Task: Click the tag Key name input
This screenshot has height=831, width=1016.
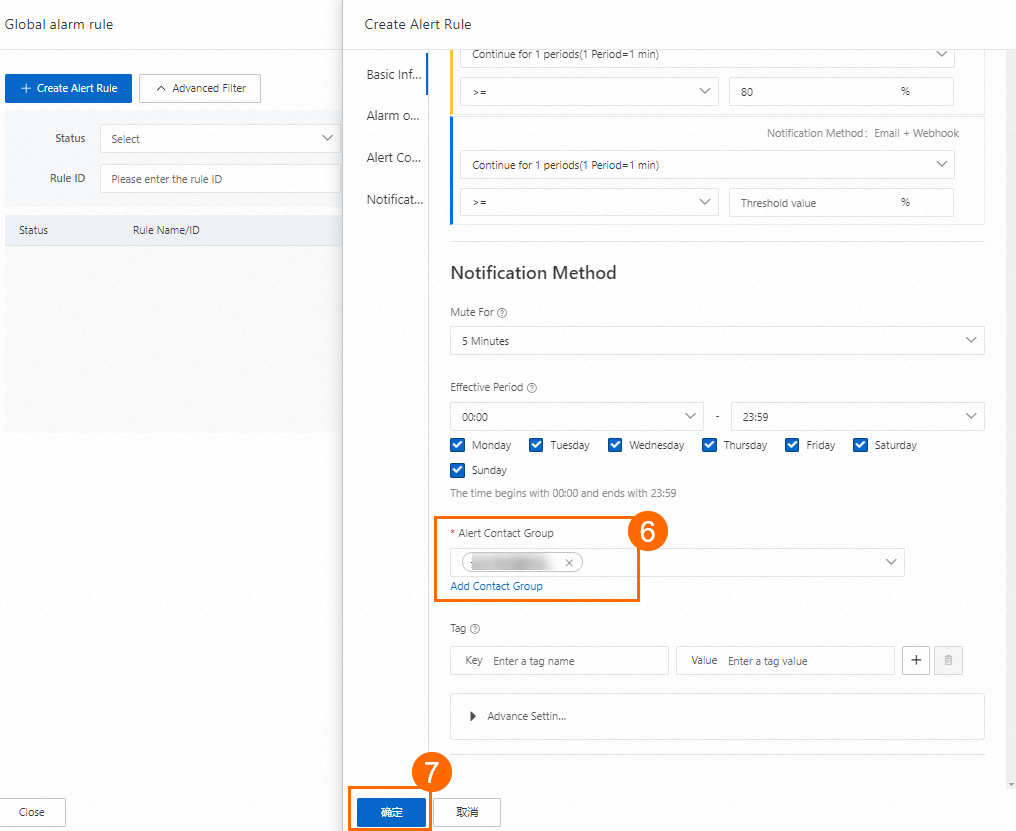Action: coord(559,661)
